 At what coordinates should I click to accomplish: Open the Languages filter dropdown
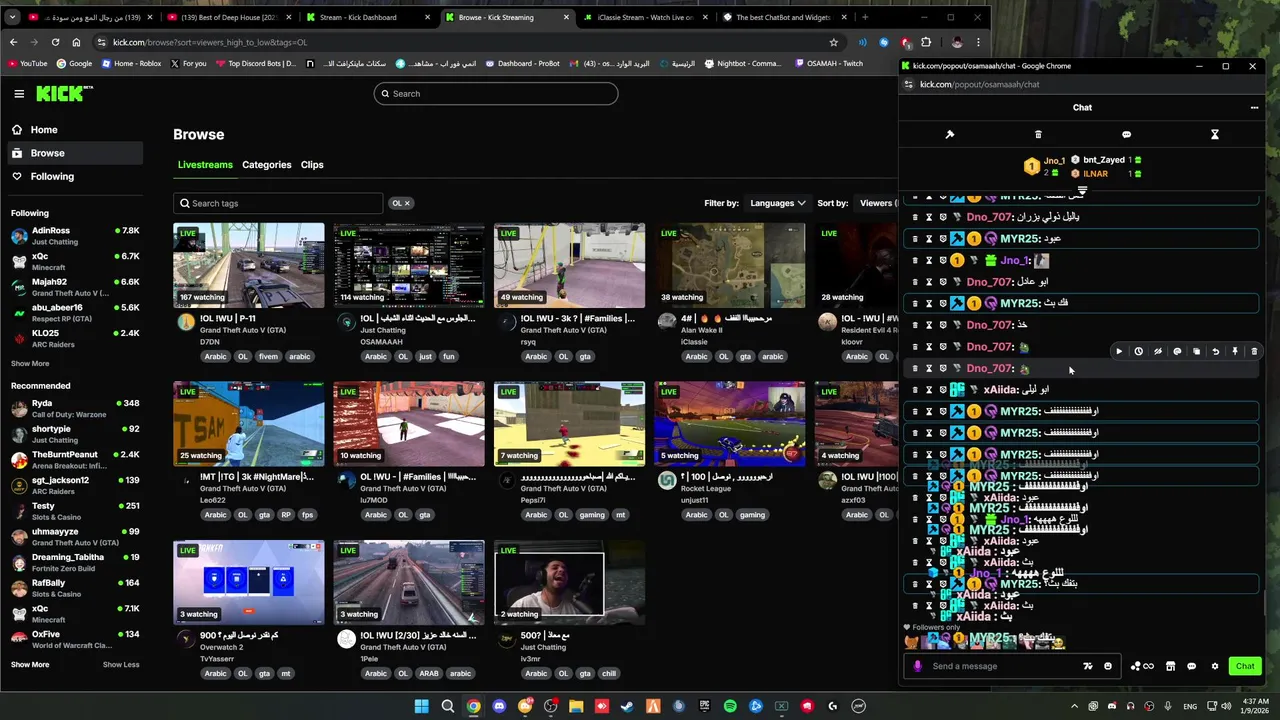[777, 203]
